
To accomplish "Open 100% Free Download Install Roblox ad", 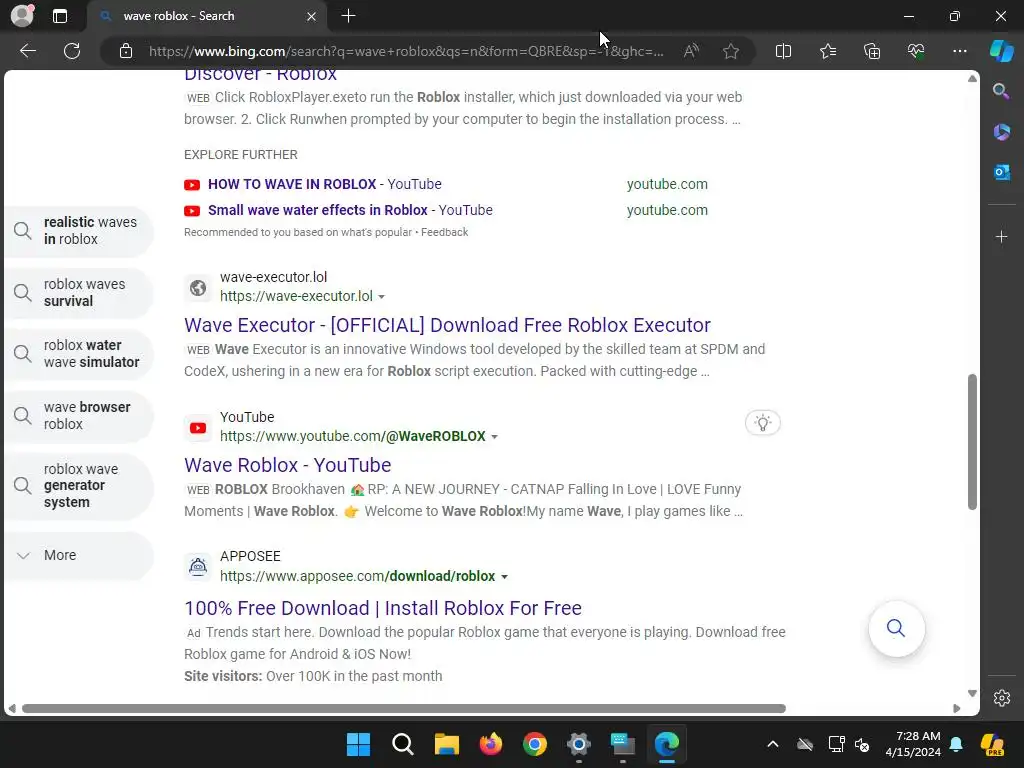I will [x=383, y=608].
